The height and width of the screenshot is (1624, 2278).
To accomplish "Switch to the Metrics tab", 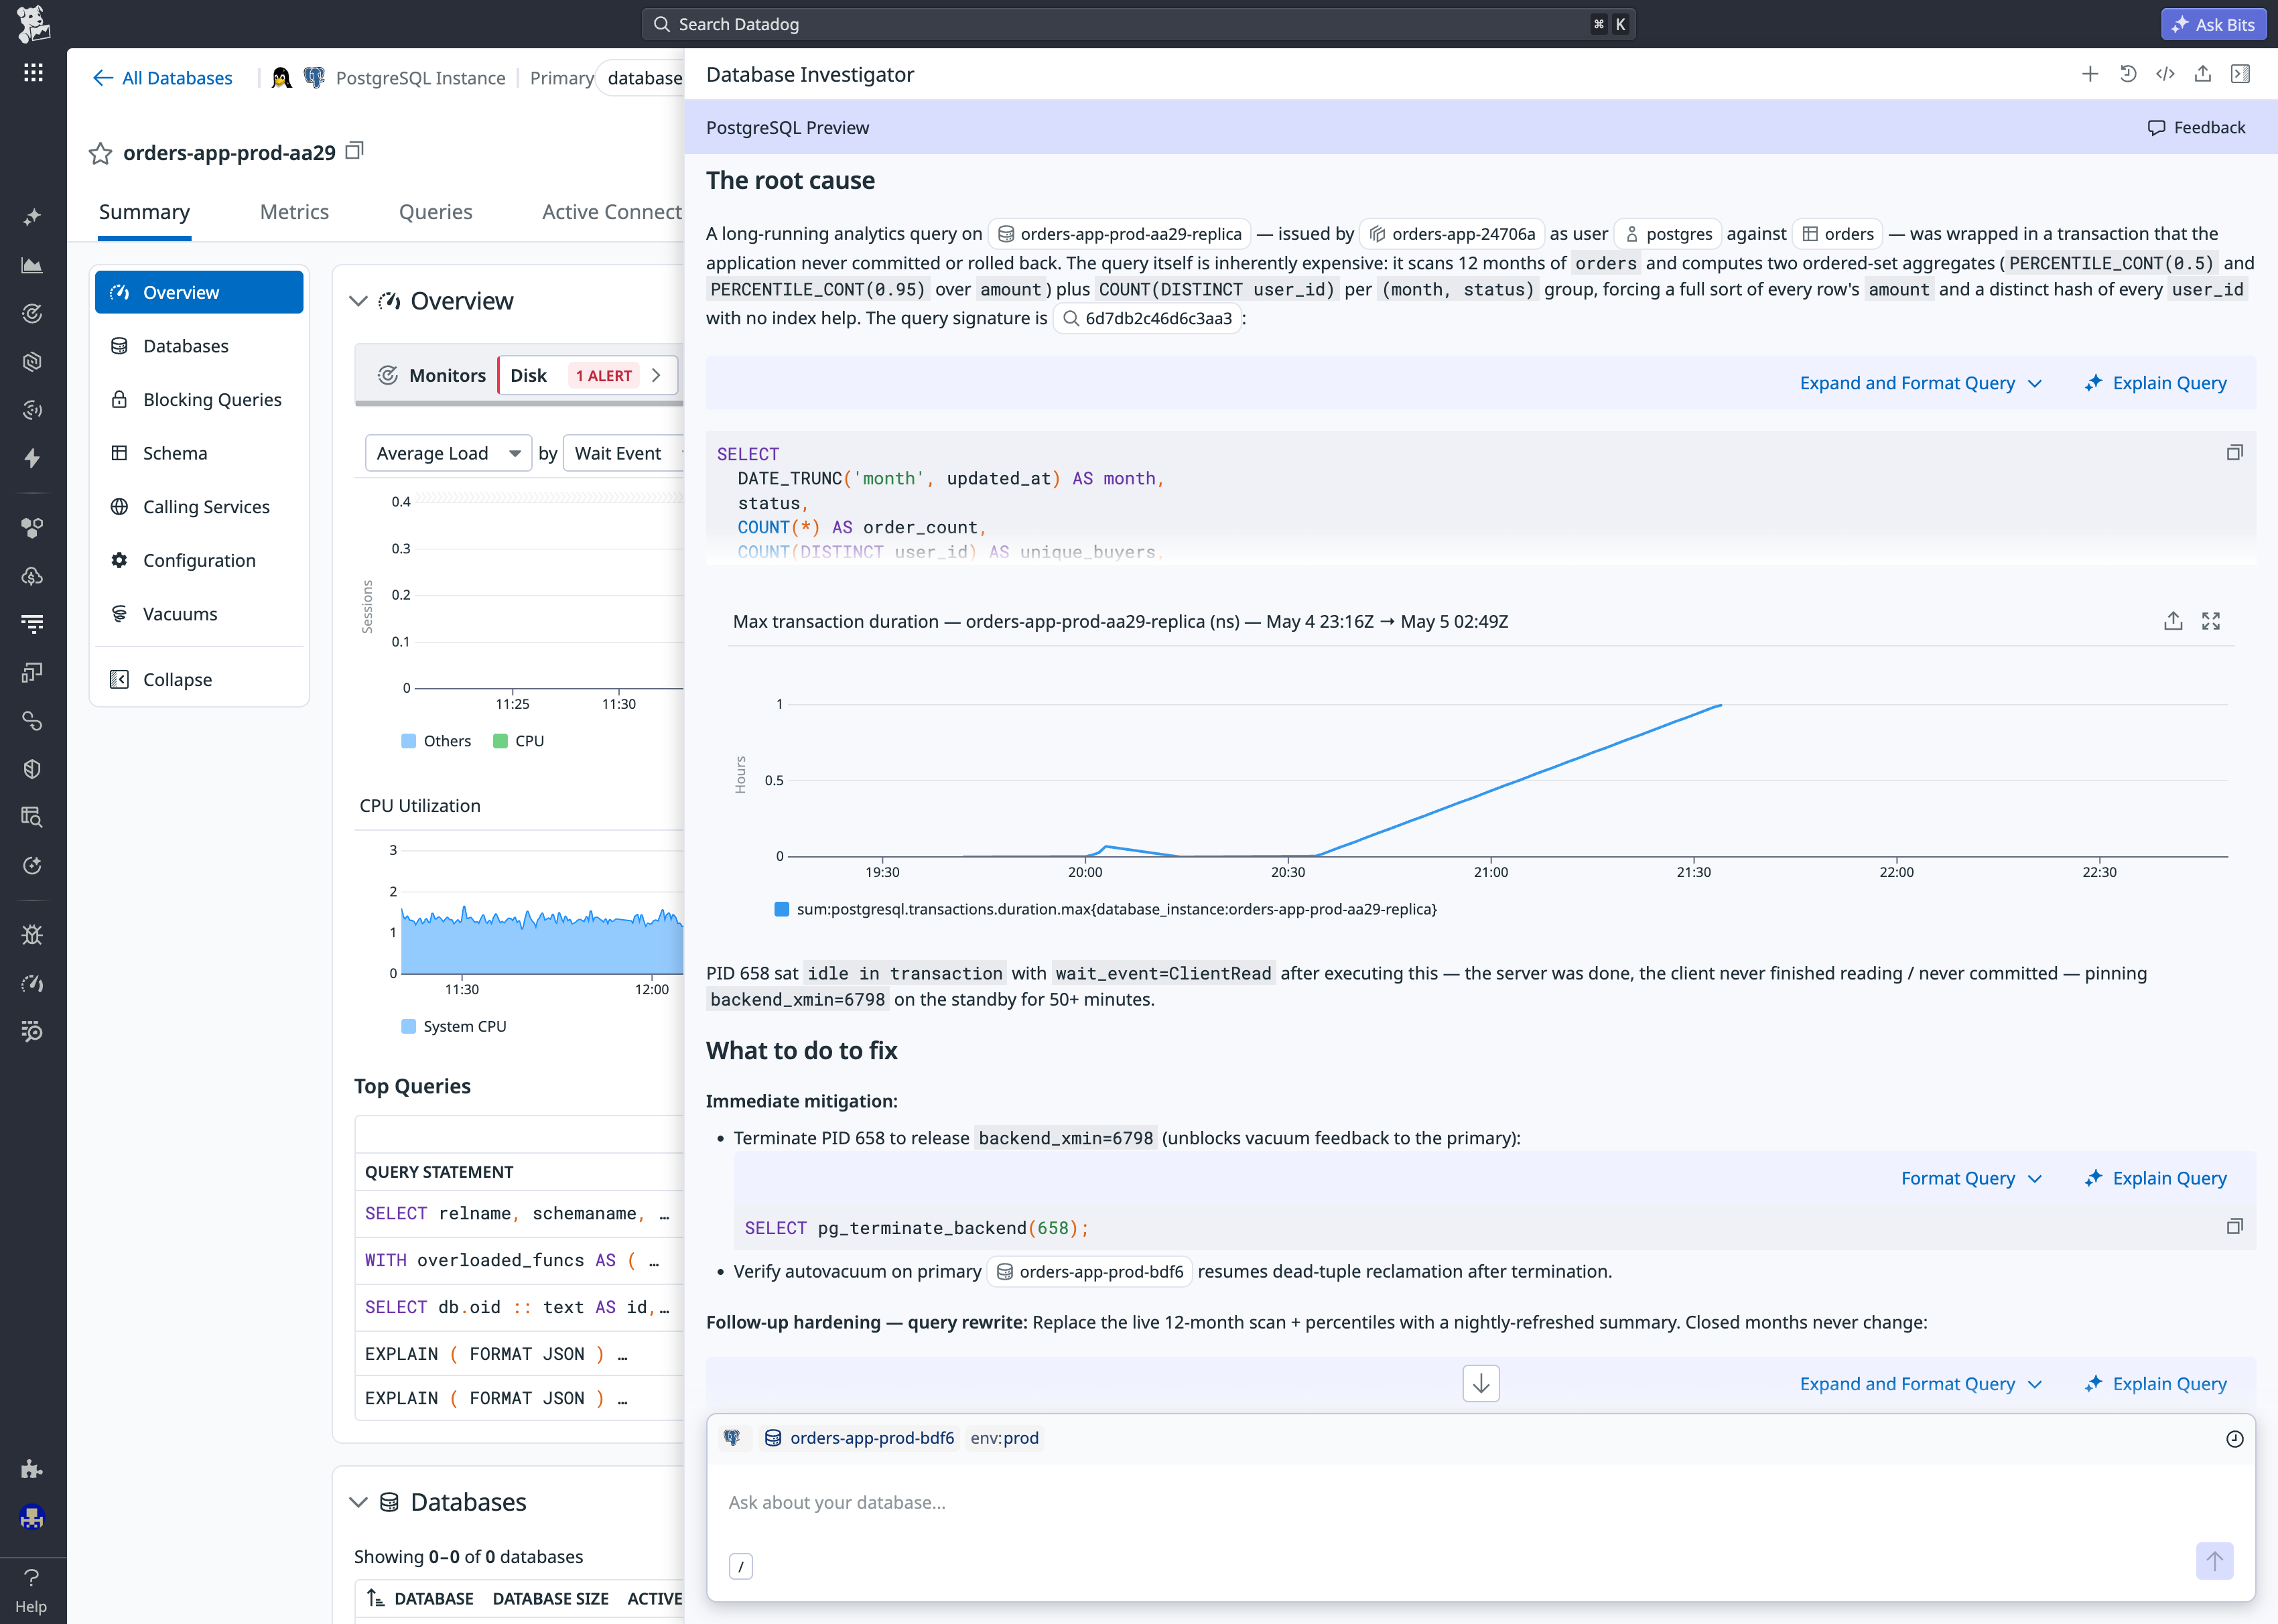I will pyautogui.click(x=294, y=212).
